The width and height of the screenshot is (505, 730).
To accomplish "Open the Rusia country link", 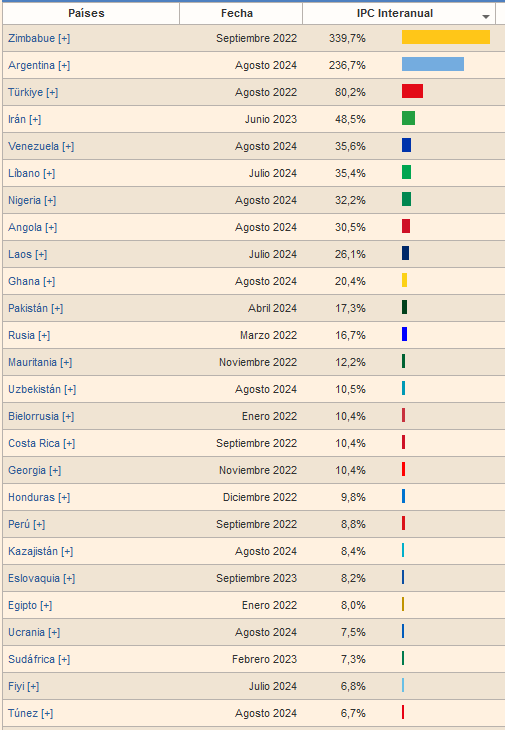I will (x=21, y=335).
